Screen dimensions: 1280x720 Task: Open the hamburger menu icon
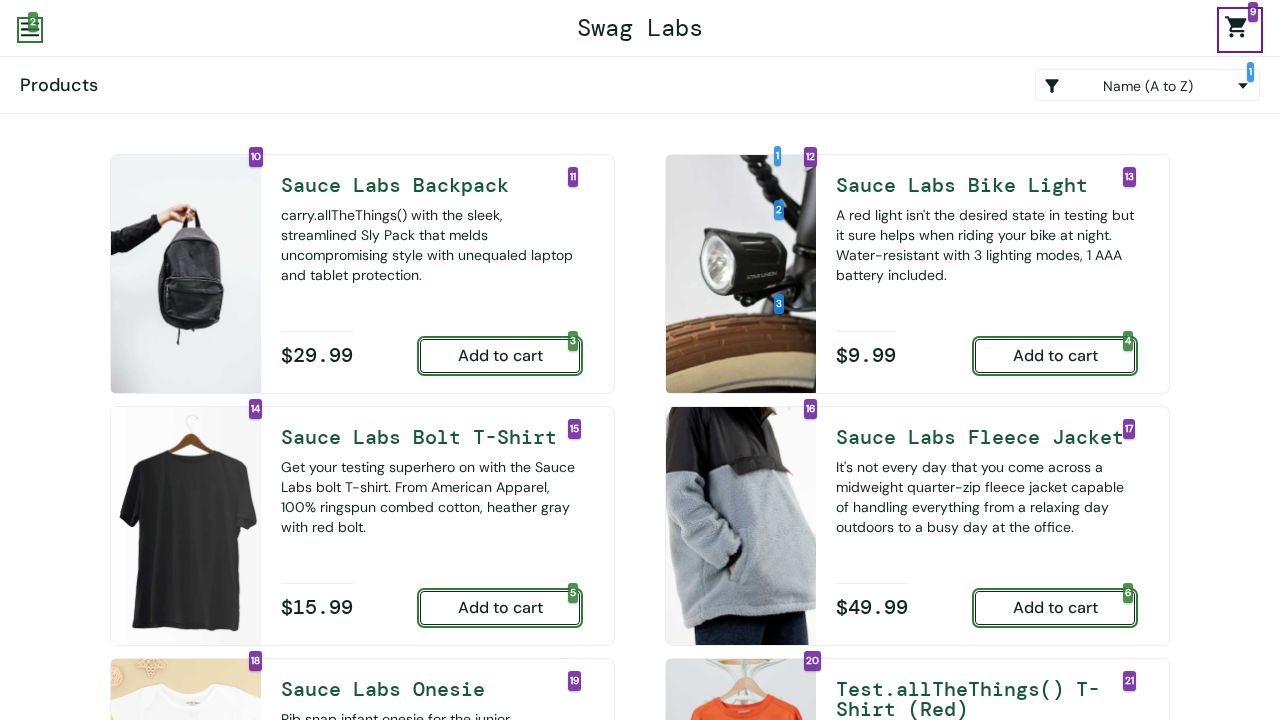coord(30,30)
